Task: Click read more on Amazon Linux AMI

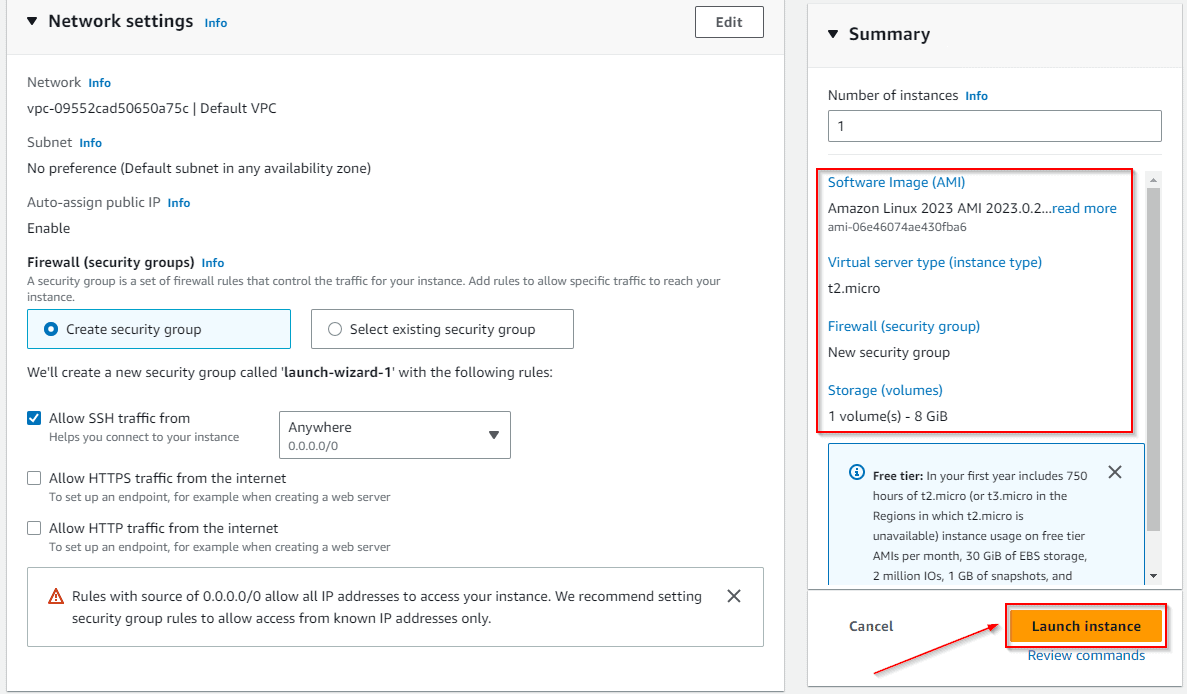Action: pyautogui.click(x=1084, y=208)
